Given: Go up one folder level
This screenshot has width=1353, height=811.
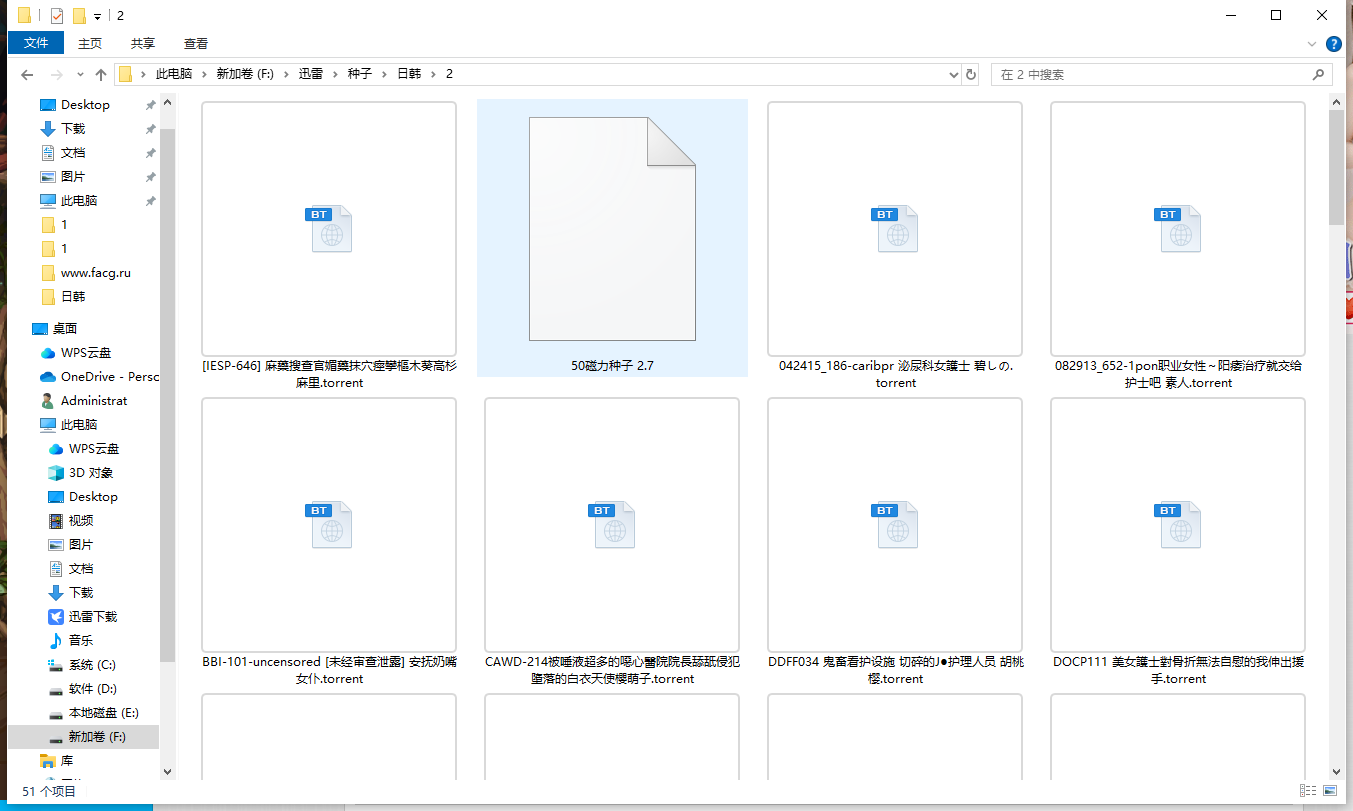Looking at the screenshot, I should [101, 75].
